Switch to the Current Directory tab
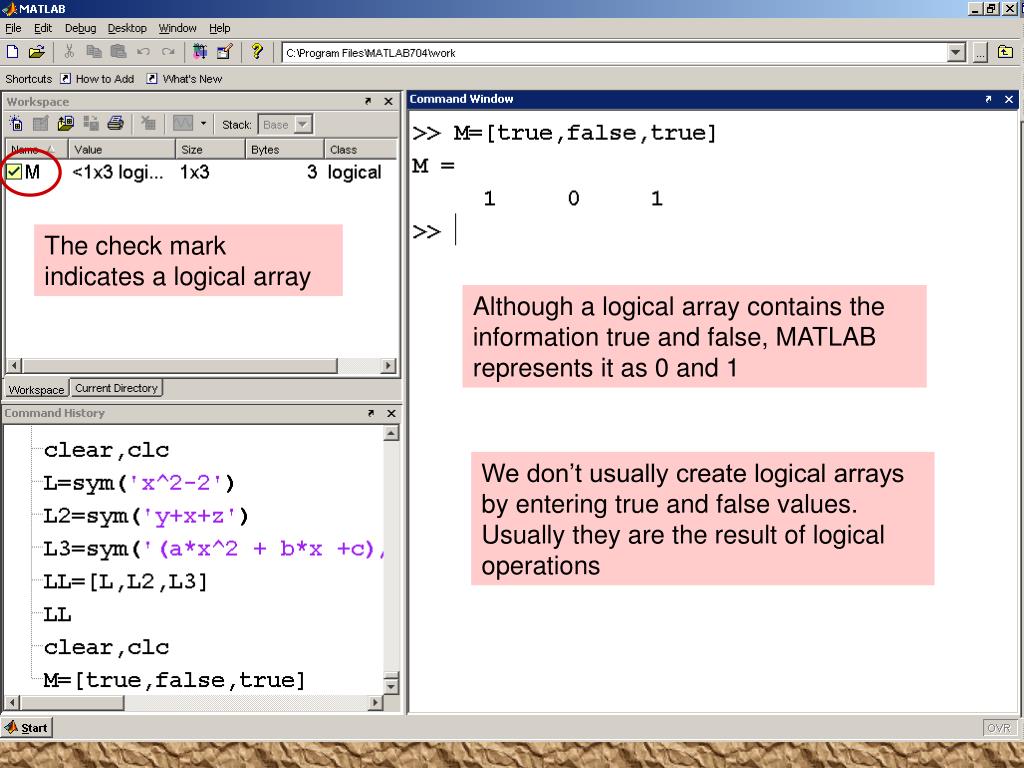 (x=116, y=388)
